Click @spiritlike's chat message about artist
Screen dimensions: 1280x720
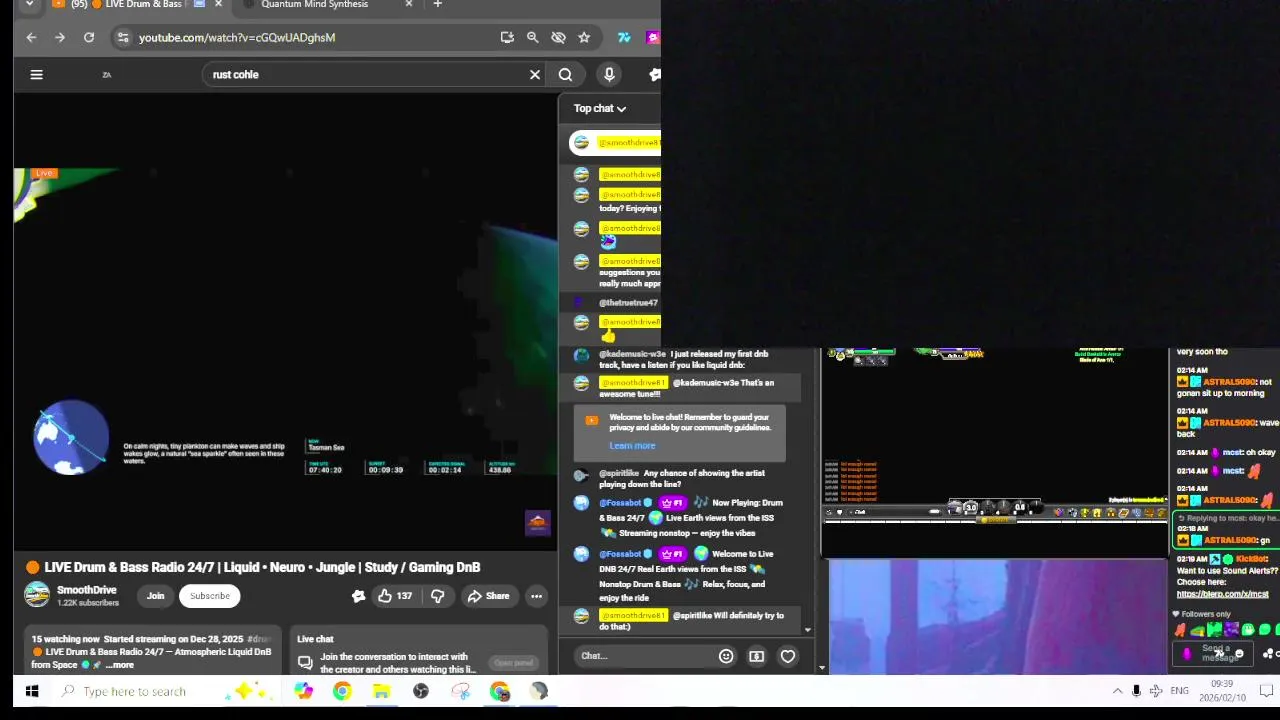point(687,478)
